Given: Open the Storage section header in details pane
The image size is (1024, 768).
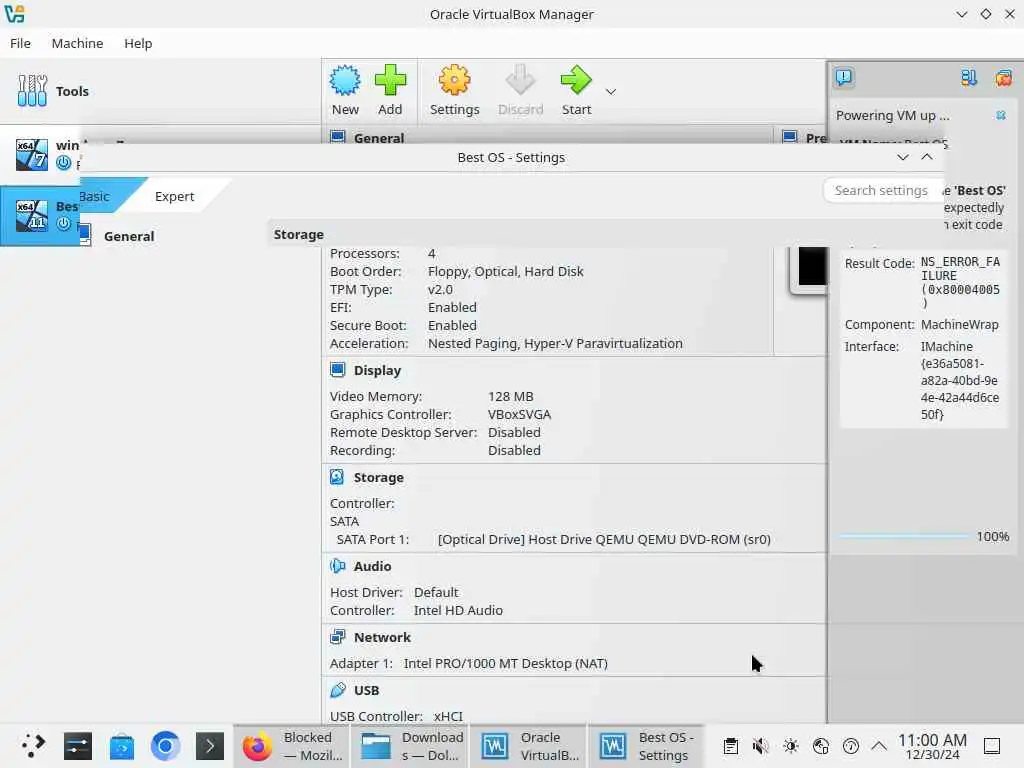Looking at the screenshot, I should click(378, 477).
